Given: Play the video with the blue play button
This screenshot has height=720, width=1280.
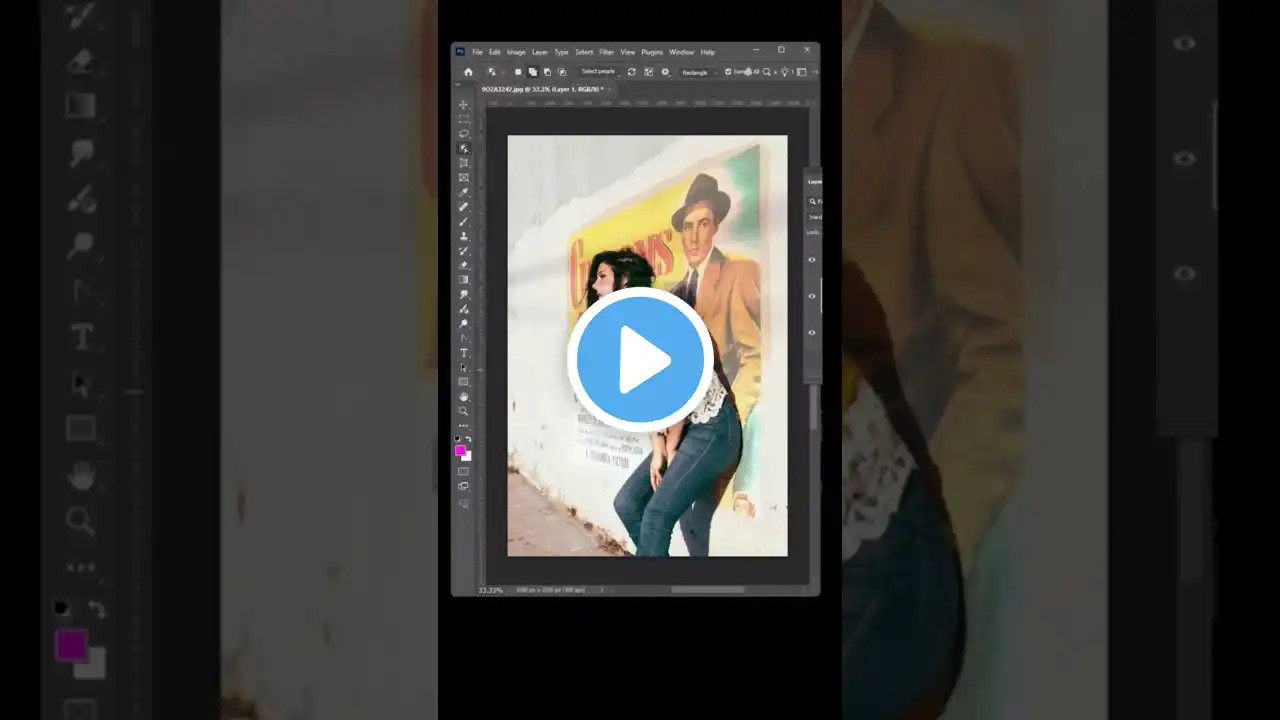Looking at the screenshot, I should [640, 359].
